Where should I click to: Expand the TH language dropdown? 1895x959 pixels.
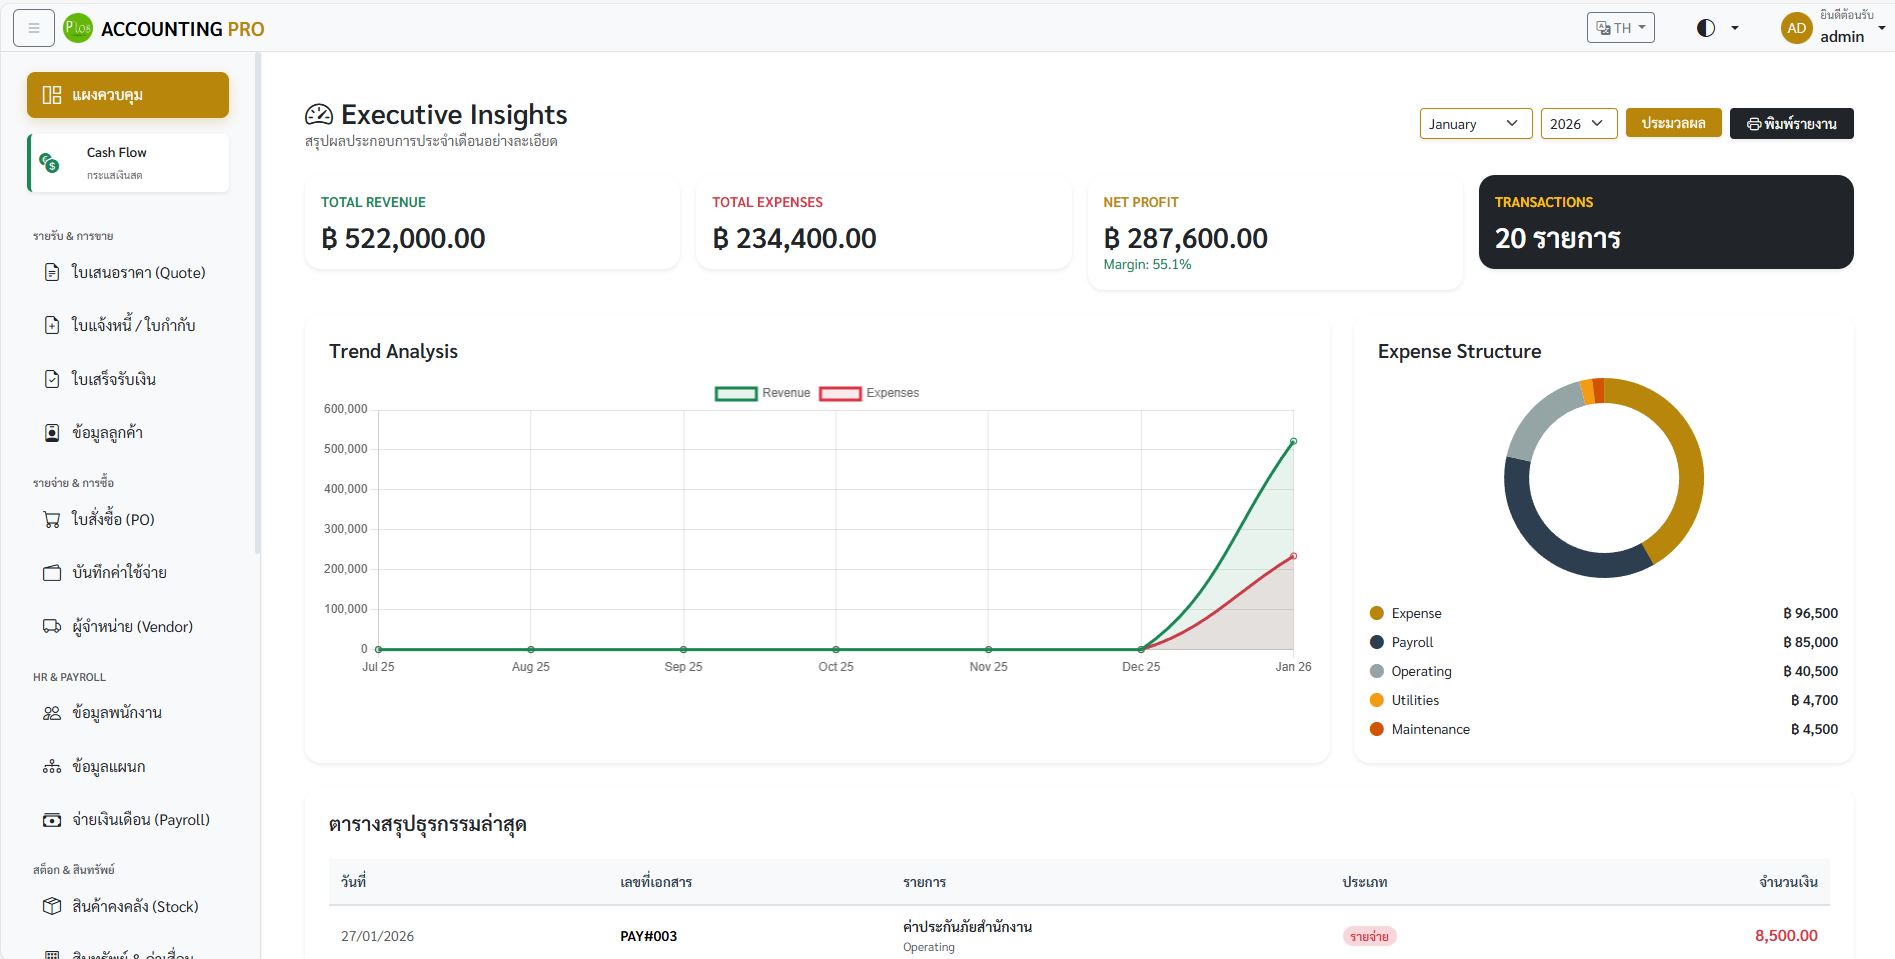(1620, 28)
